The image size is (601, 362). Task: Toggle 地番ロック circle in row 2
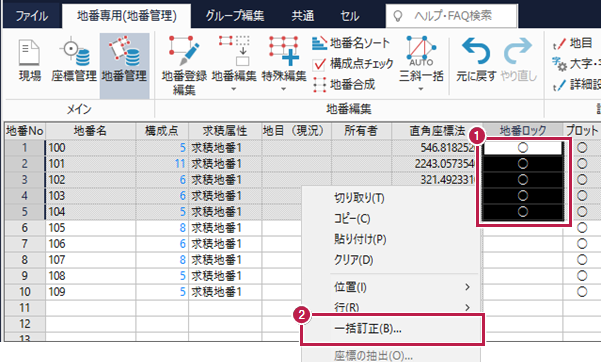click(x=523, y=164)
